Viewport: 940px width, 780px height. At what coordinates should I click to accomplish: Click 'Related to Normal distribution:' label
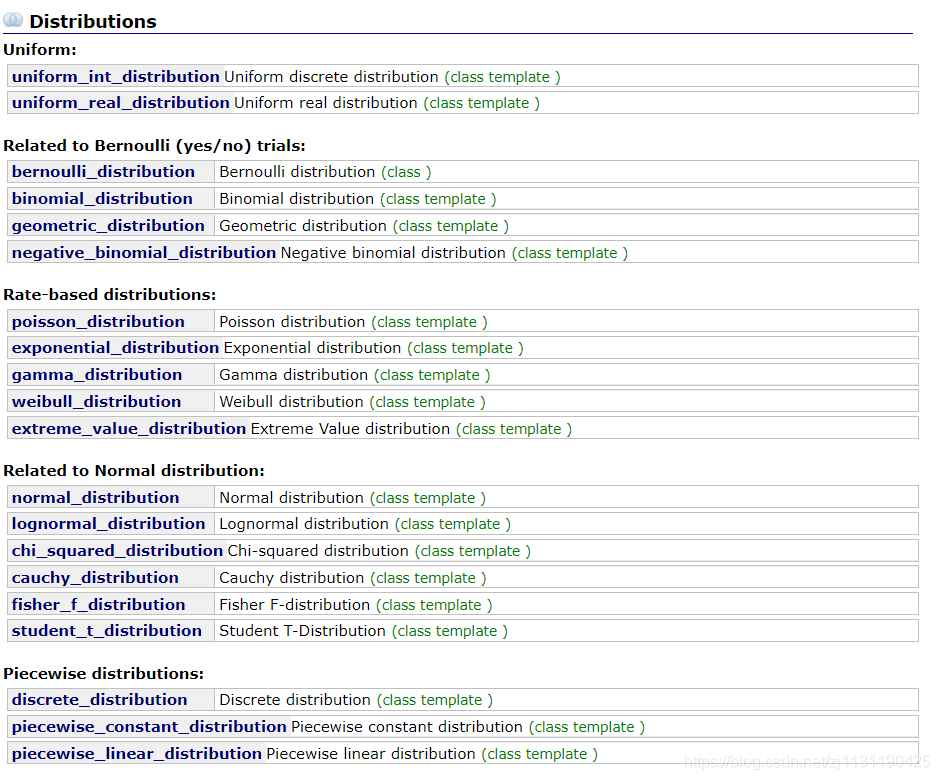(134, 471)
